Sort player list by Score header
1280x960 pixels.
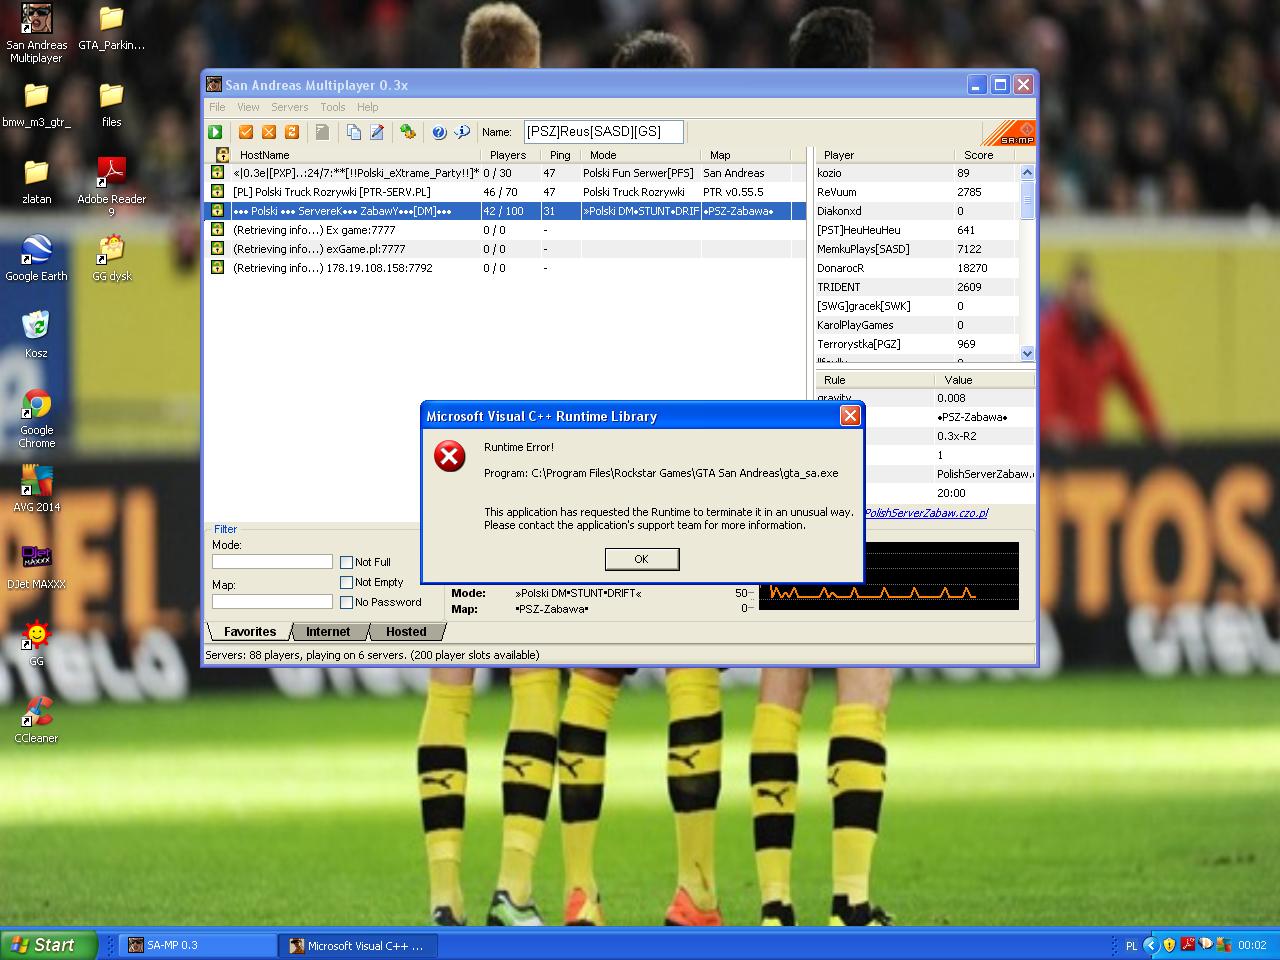985,155
